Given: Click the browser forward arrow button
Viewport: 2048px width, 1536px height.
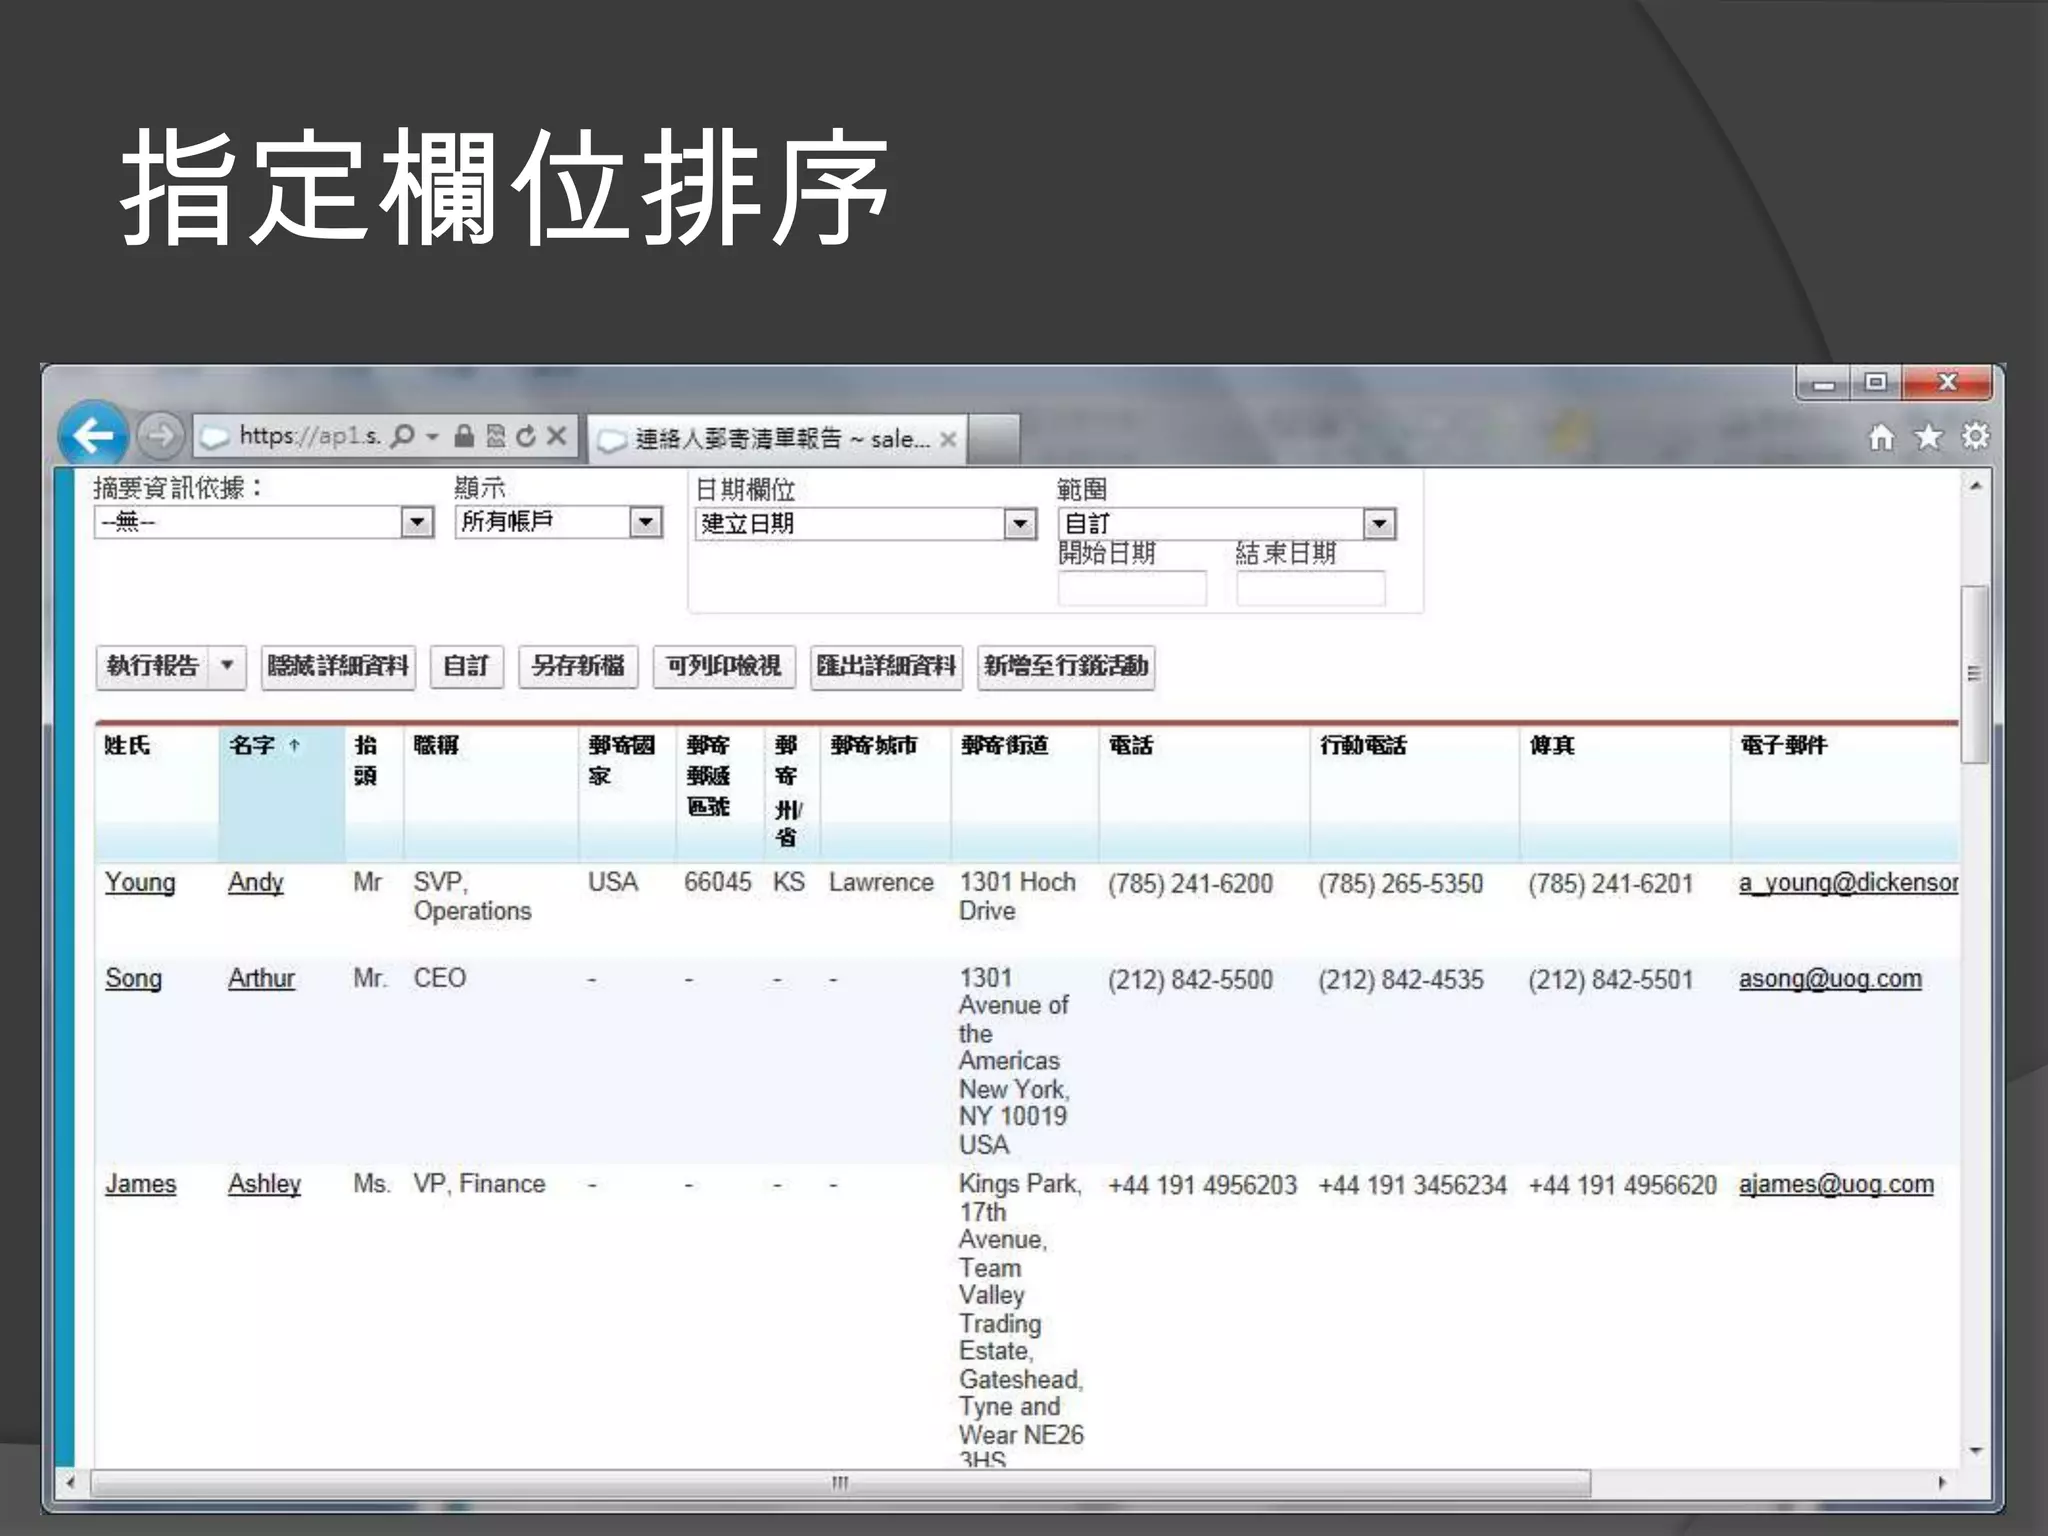Looking at the screenshot, I should 160,436.
